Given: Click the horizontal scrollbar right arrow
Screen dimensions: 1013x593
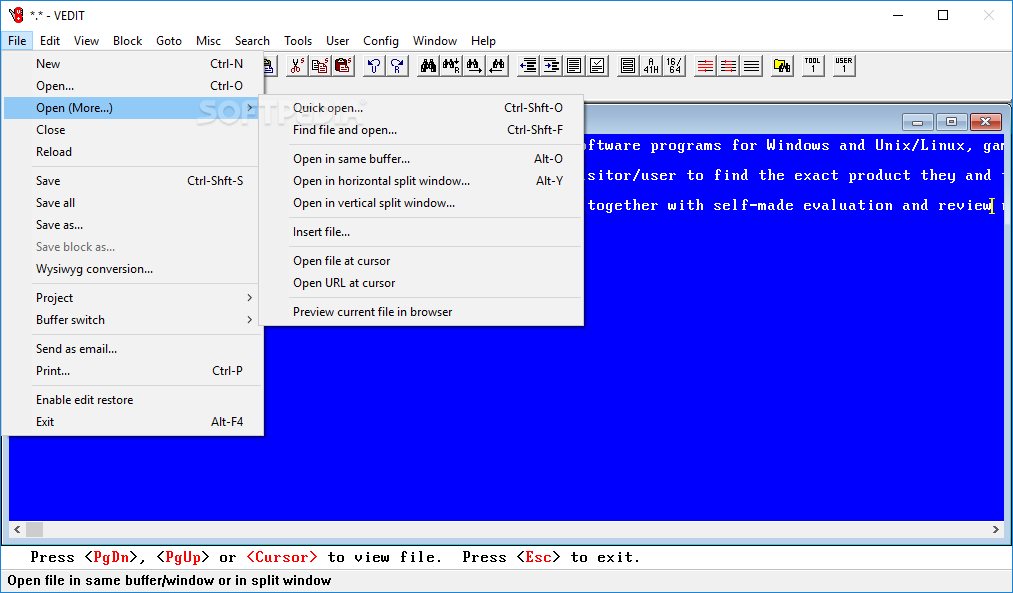Looking at the screenshot, I should [x=996, y=529].
